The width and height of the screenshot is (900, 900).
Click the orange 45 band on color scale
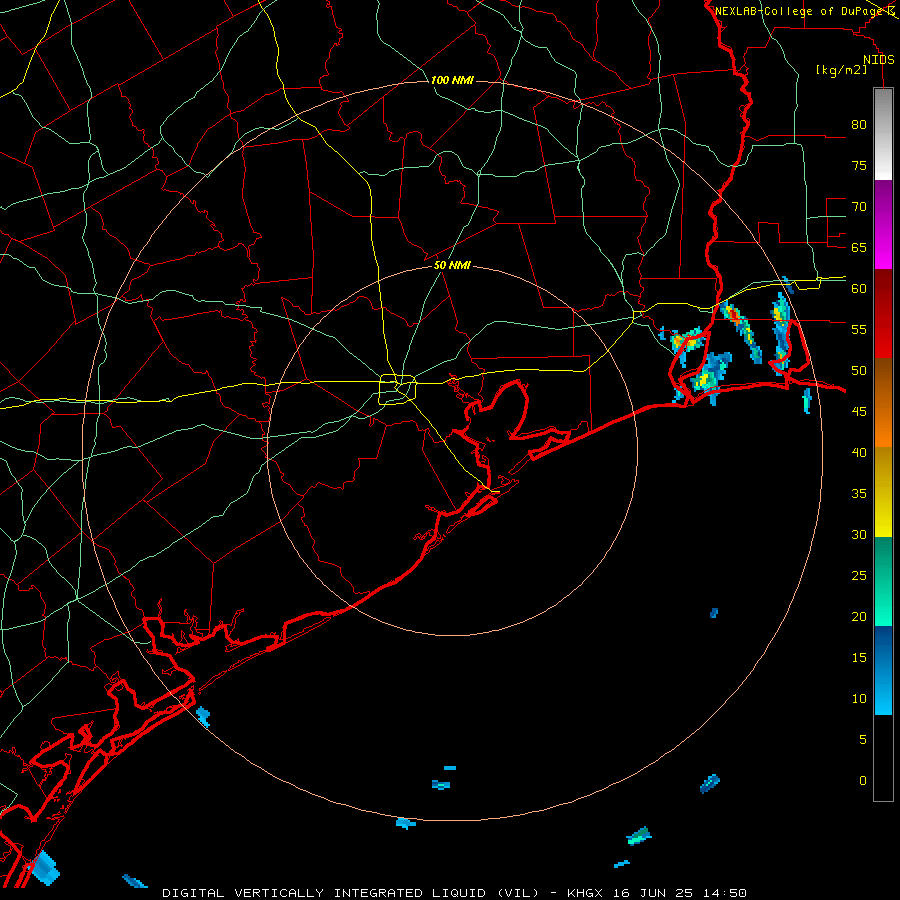pos(883,425)
